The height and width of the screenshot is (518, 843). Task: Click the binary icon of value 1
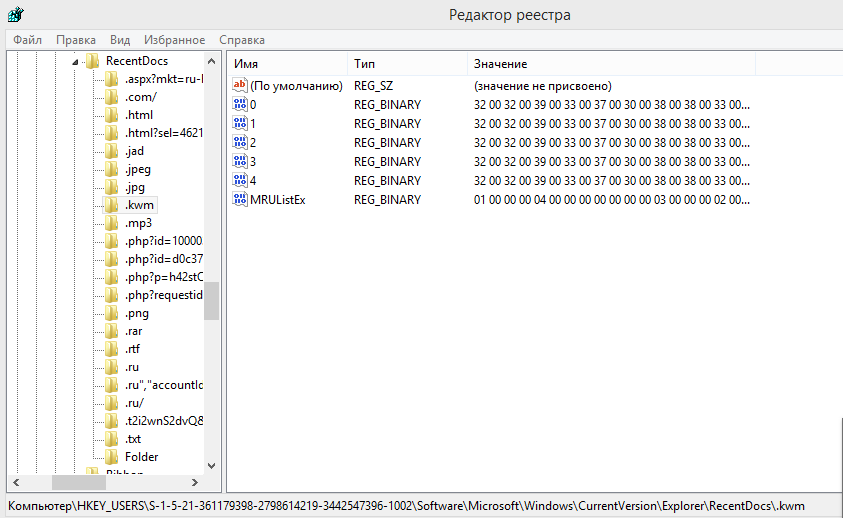[240, 123]
